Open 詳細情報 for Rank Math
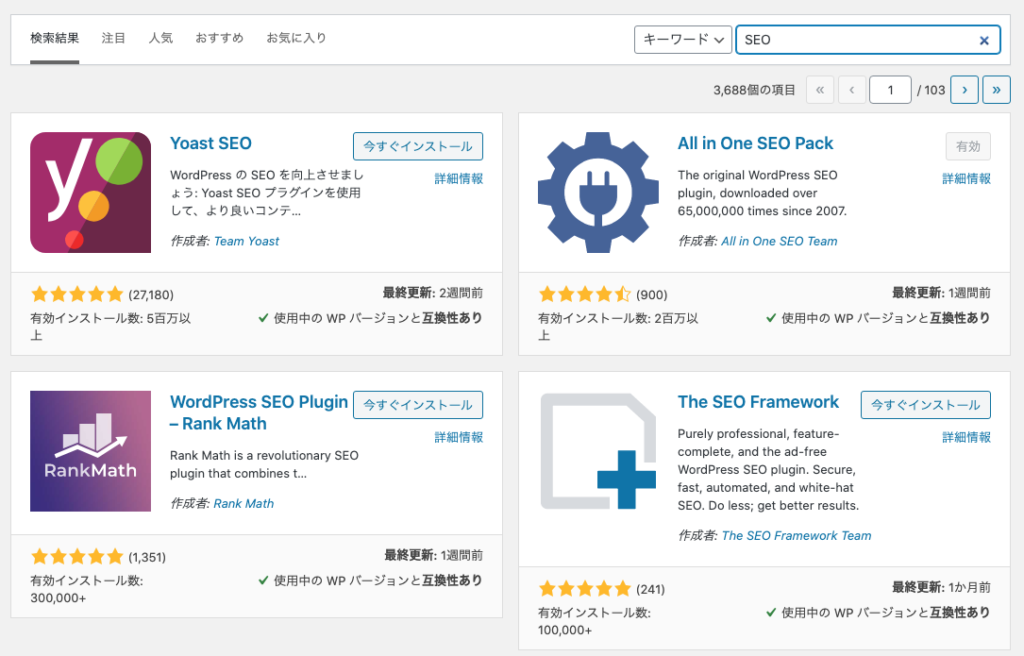 click(458, 437)
